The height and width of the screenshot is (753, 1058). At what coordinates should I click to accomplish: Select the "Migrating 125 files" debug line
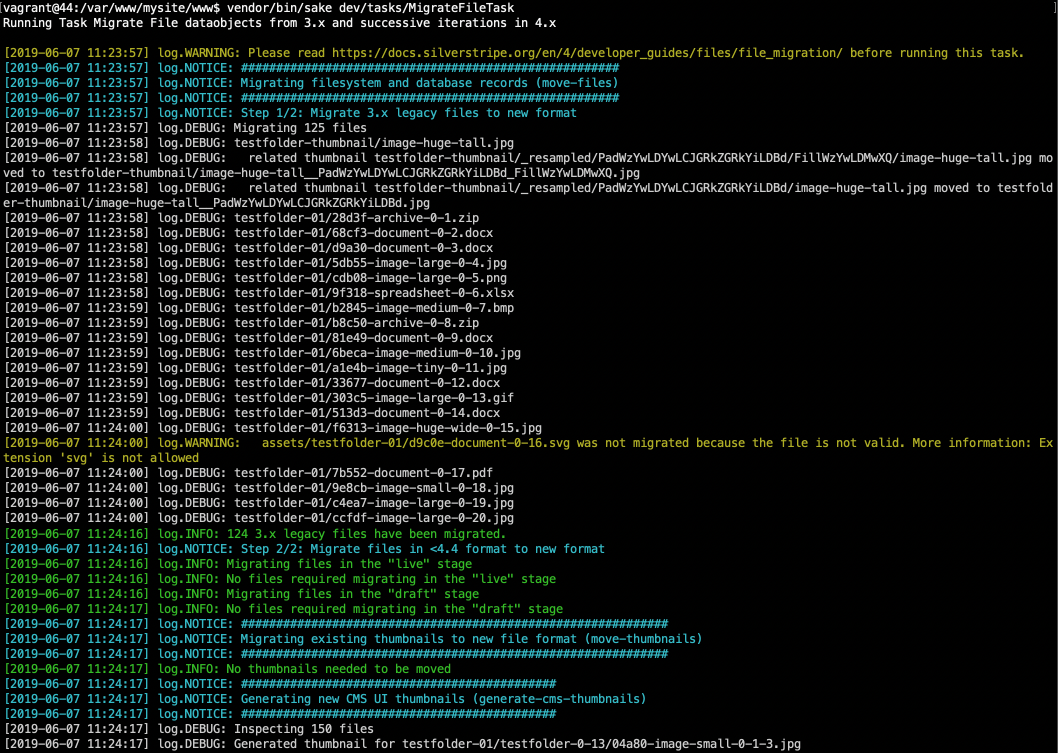300,128
